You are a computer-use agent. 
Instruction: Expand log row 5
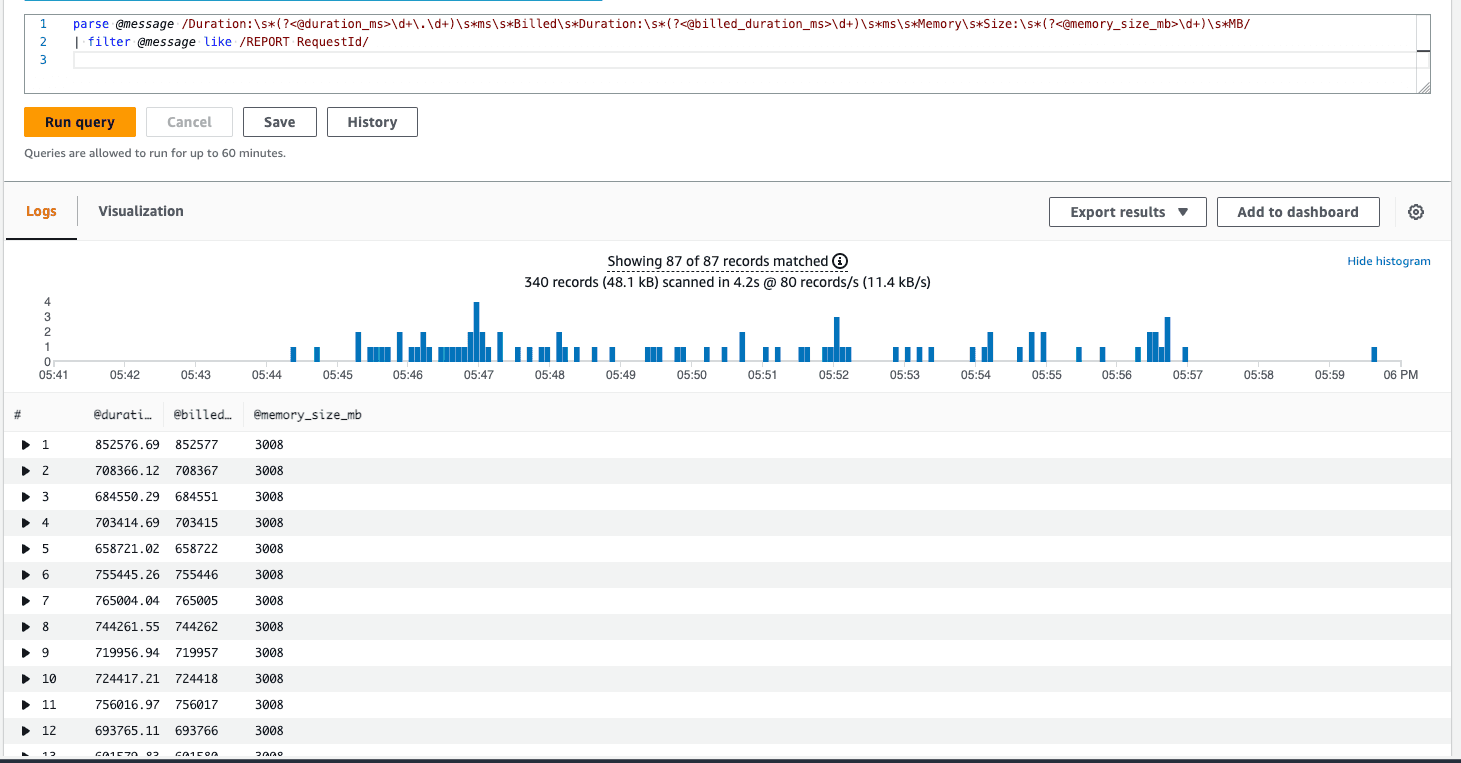26,548
